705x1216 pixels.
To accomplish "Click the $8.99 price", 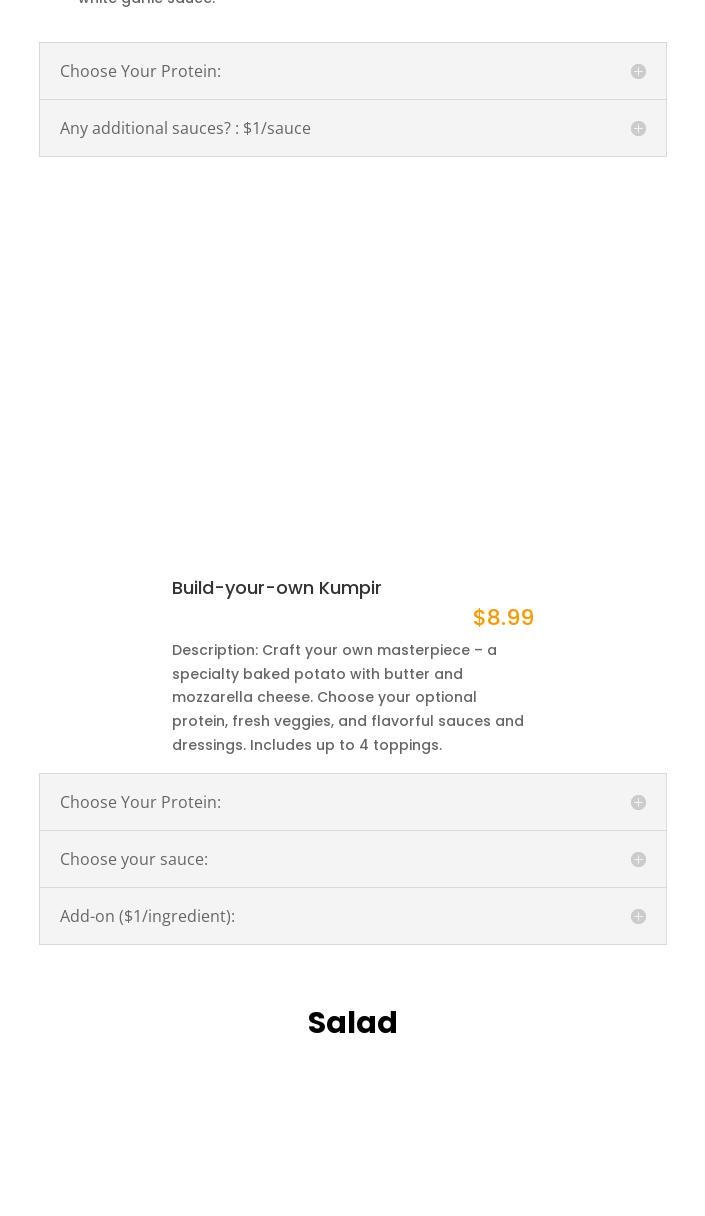I will click(x=503, y=618).
